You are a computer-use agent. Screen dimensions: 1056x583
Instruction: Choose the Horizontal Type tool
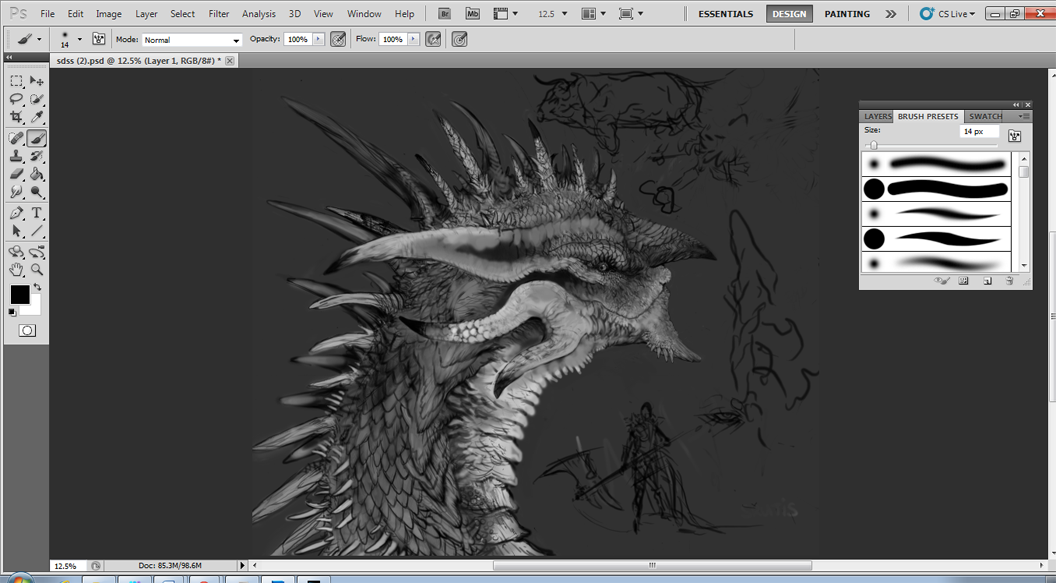(37, 213)
